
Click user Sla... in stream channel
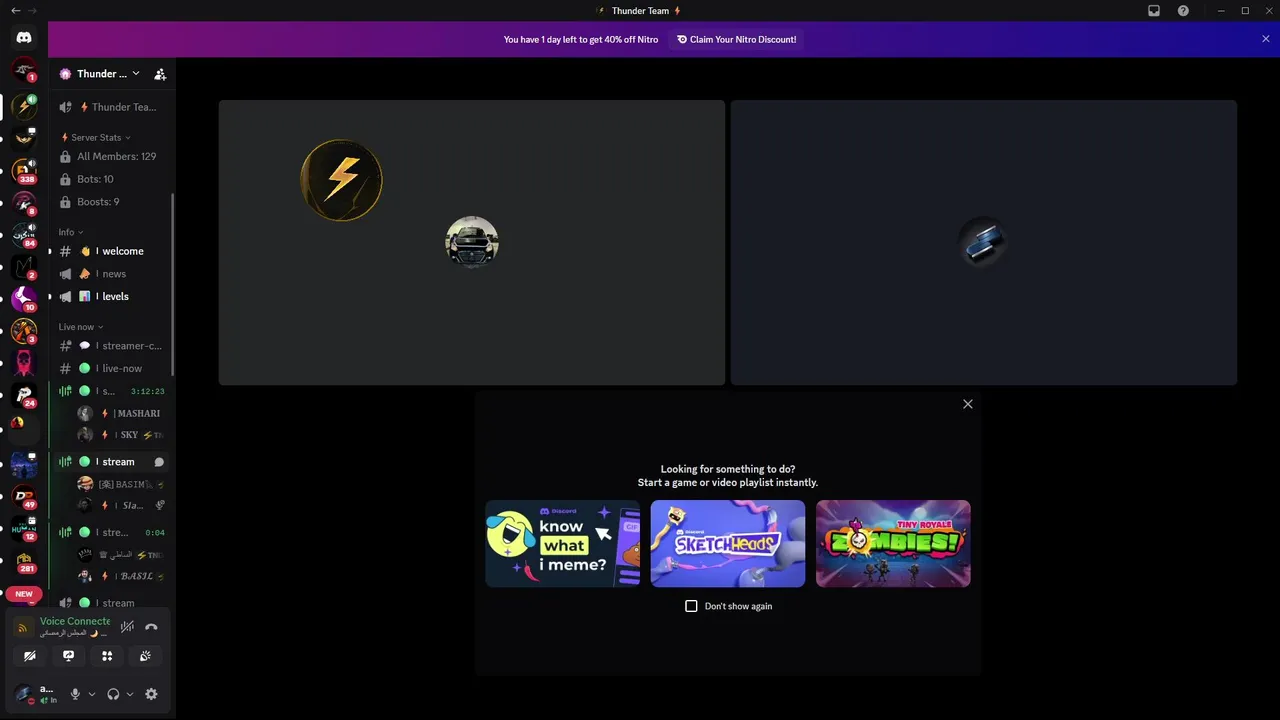pos(120,506)
